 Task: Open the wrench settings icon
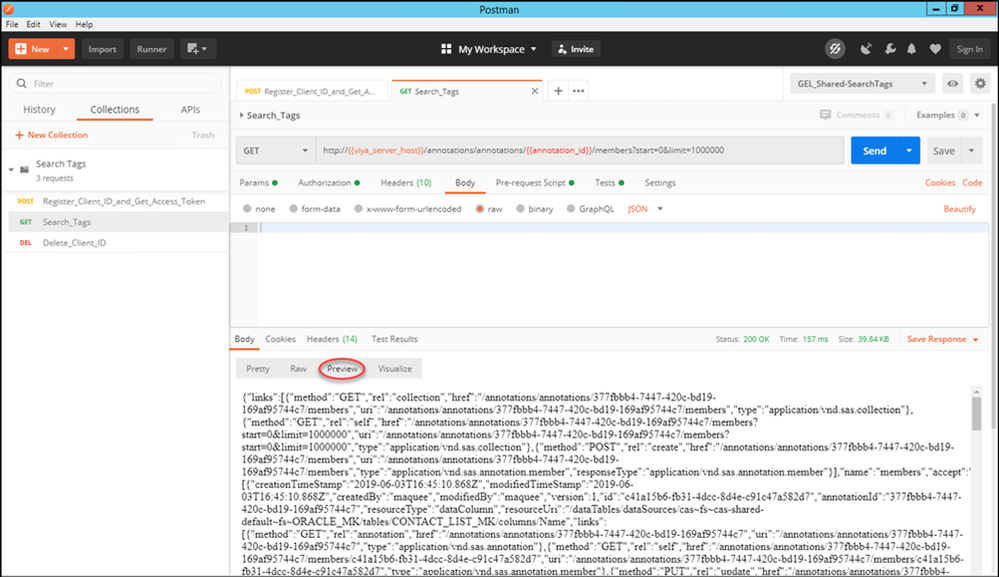tap(890, 49)
